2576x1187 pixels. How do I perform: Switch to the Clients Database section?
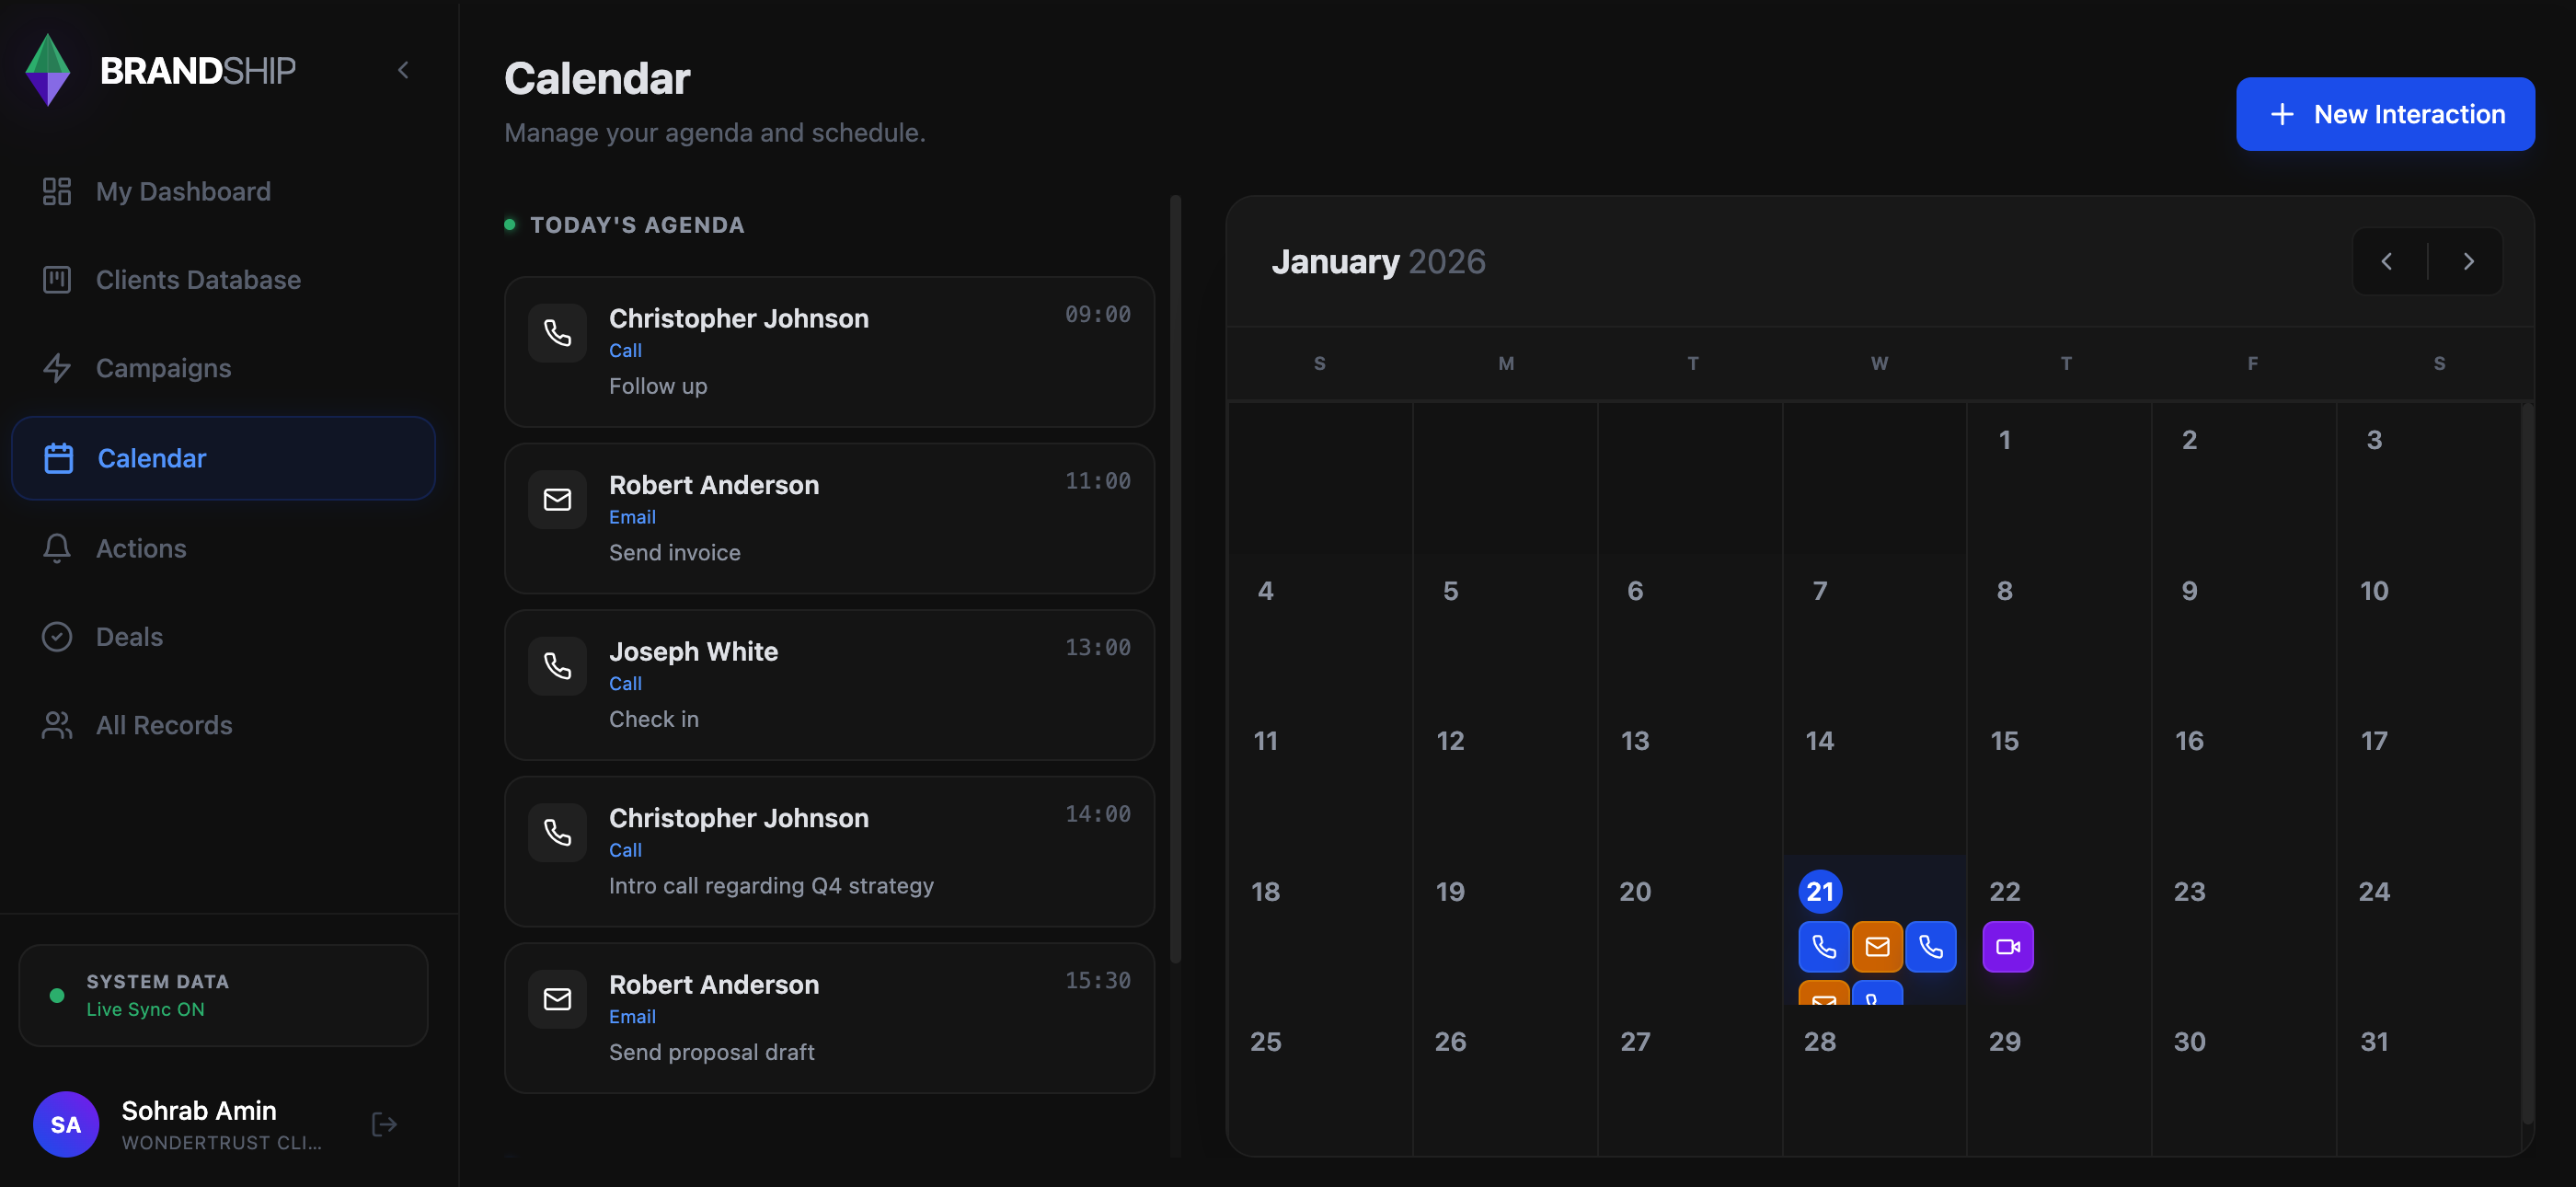point(198,279)
